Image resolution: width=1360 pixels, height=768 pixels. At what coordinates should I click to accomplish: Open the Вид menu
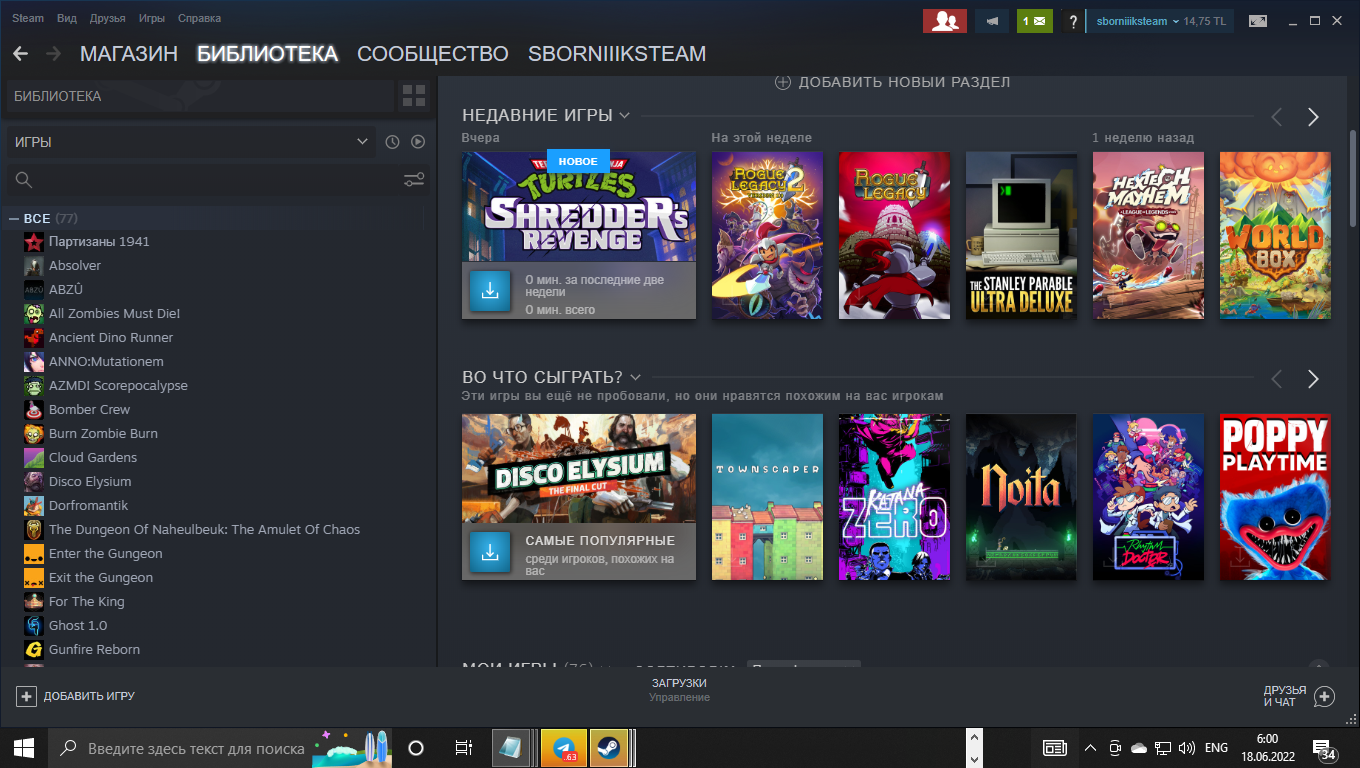click(66, 19)
